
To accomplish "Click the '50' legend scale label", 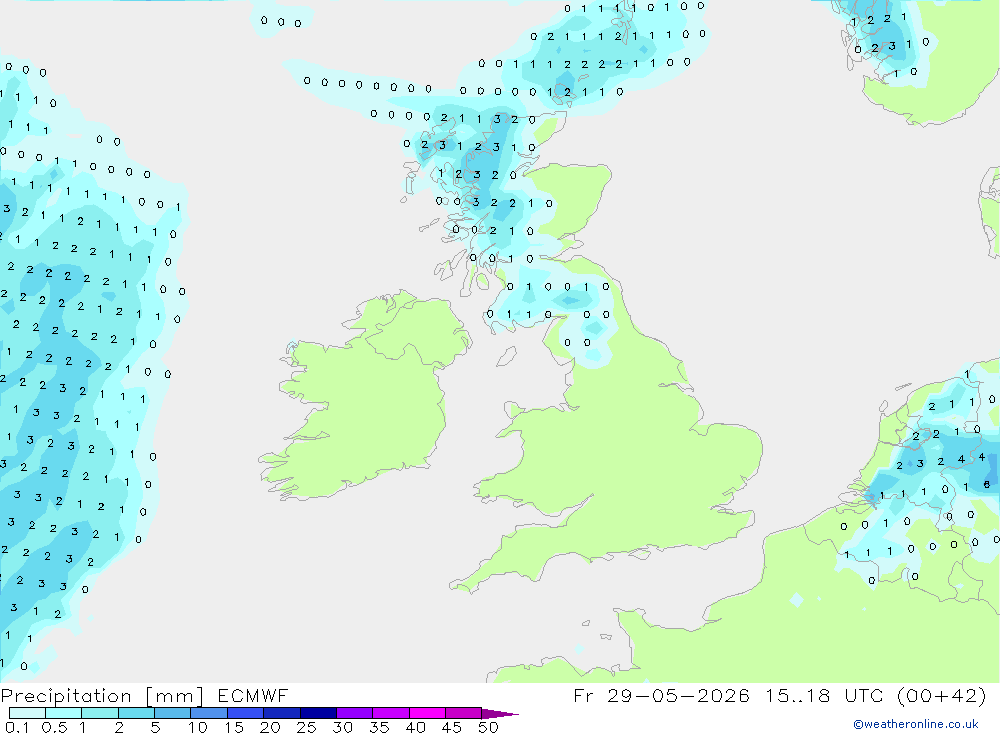I will [489, 727].
